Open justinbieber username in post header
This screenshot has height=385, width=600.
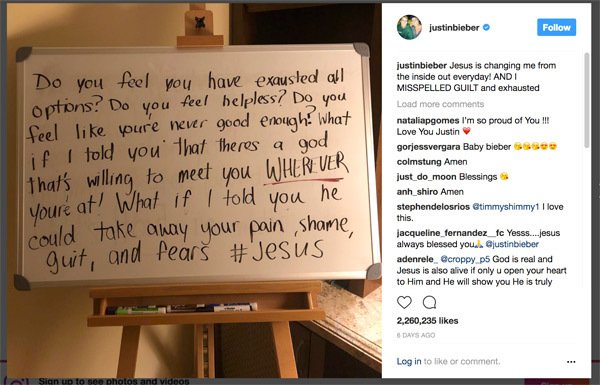(454, 28)
